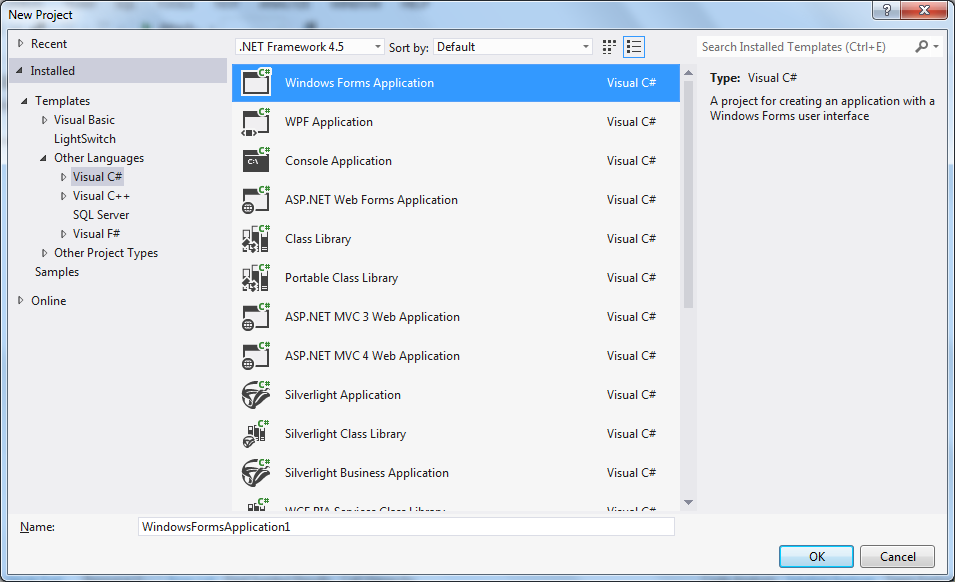Viewport: 955px width, 582px height.
Task: Toggle the list view for templates
Action: point(633,46)
